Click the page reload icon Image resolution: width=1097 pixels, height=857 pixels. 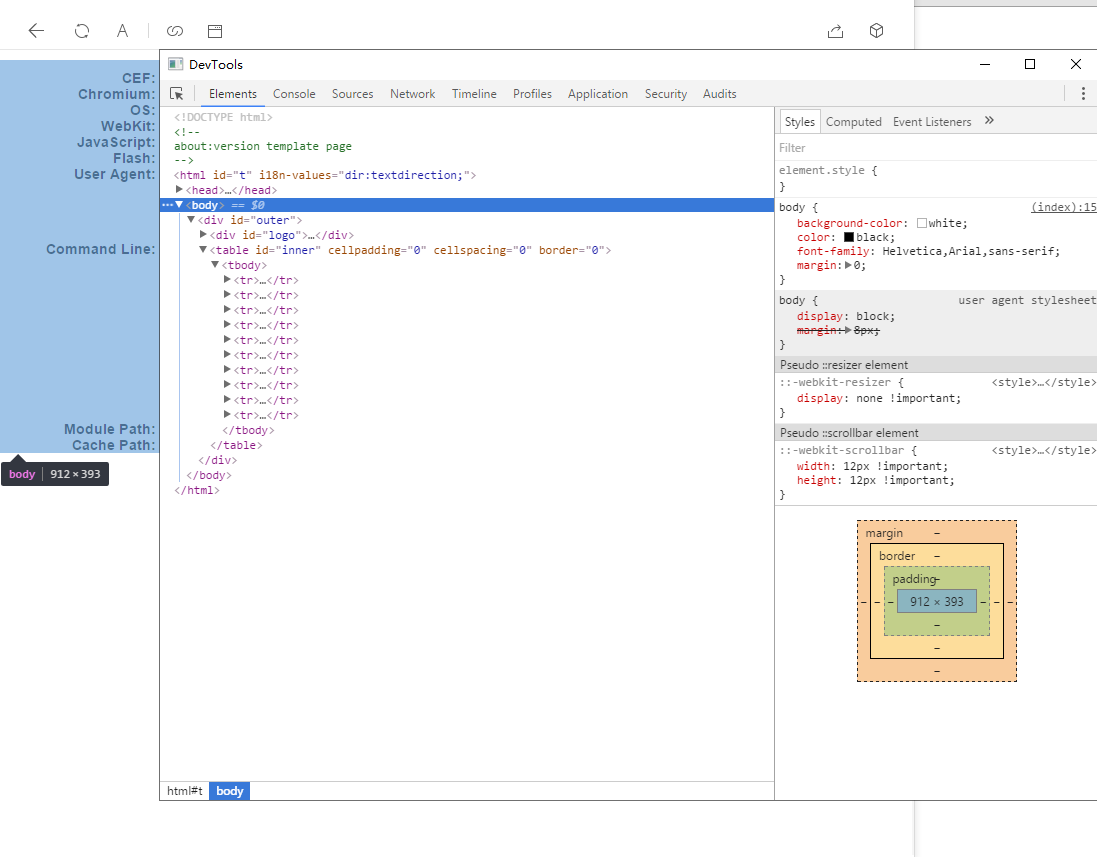[82, 31]
